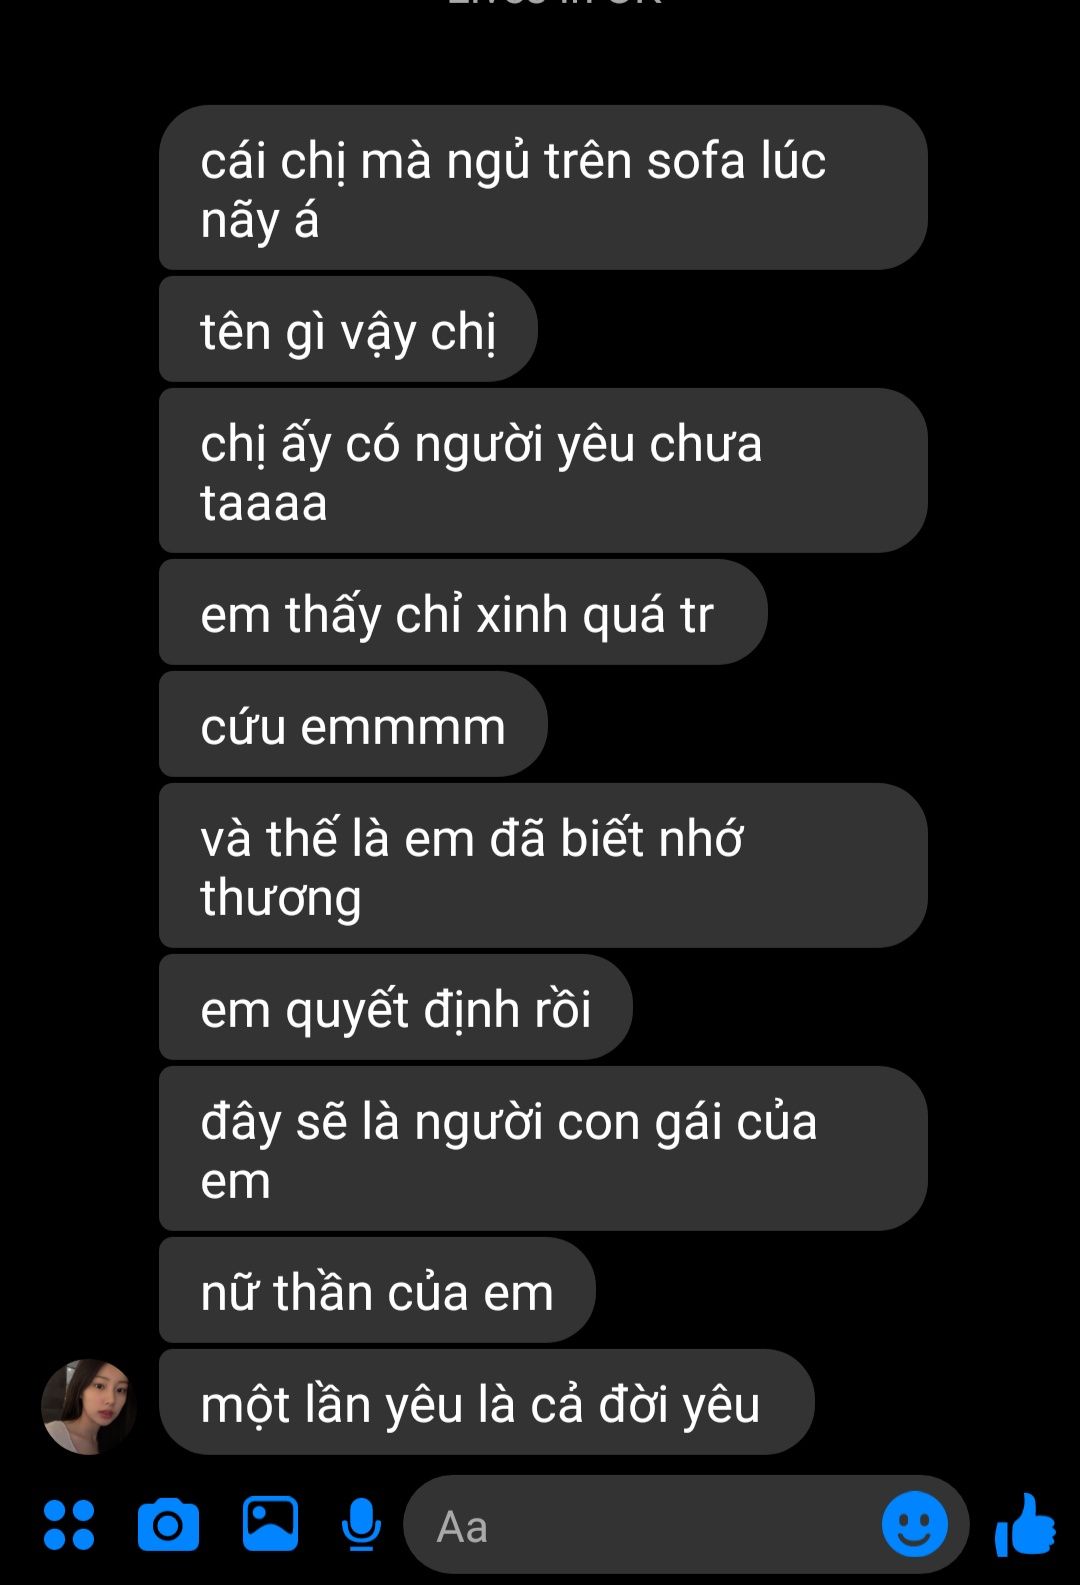
Task: Tap the Aa message input field
Action: tap(686, 1525)
